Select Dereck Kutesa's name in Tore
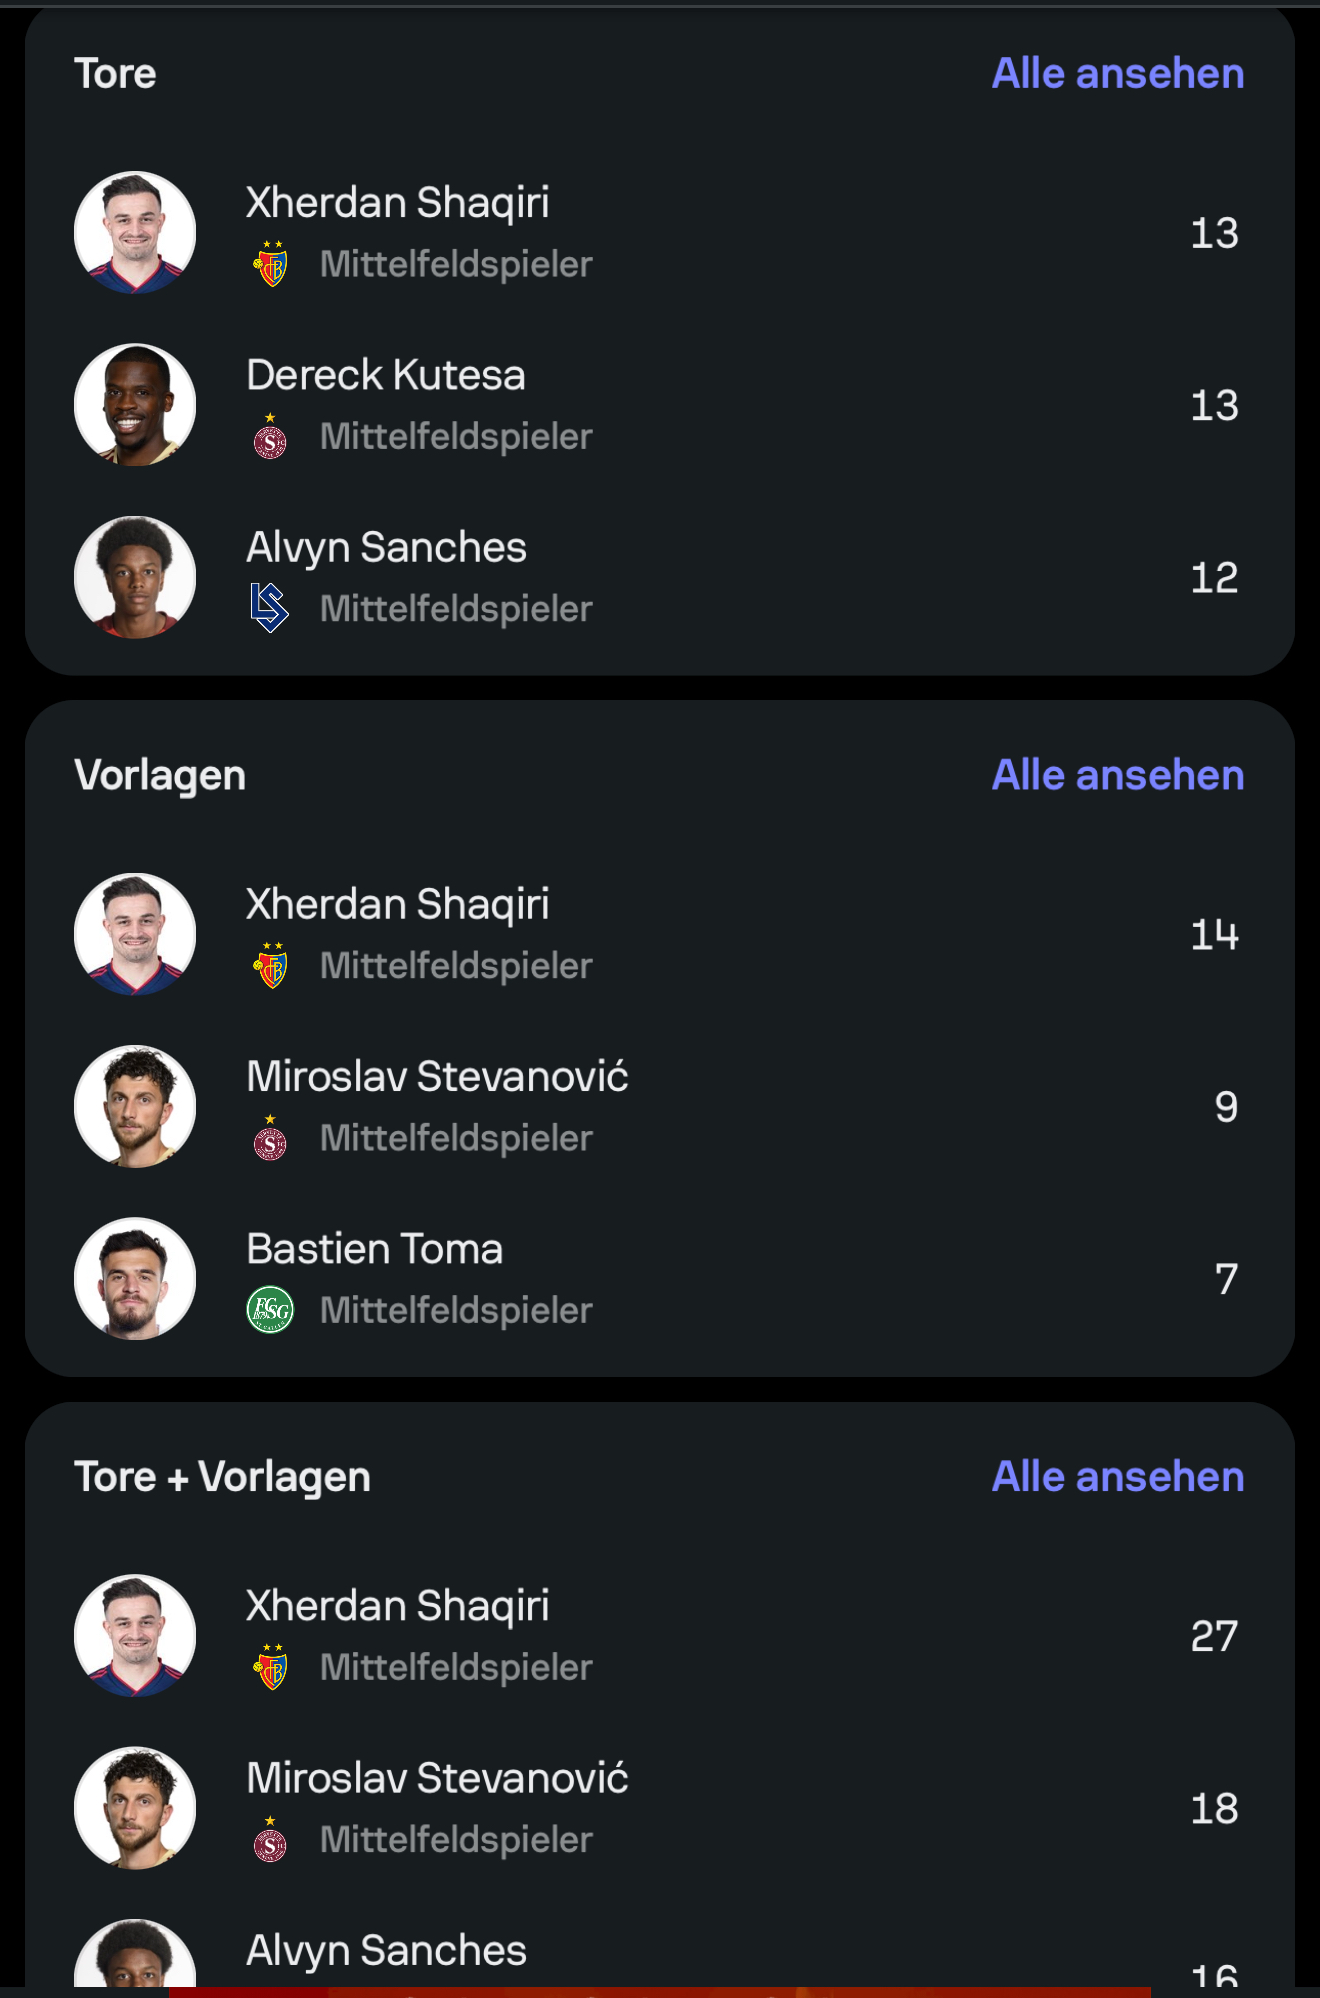Screen dimensions: 1320x1998 tap(386, 376)
